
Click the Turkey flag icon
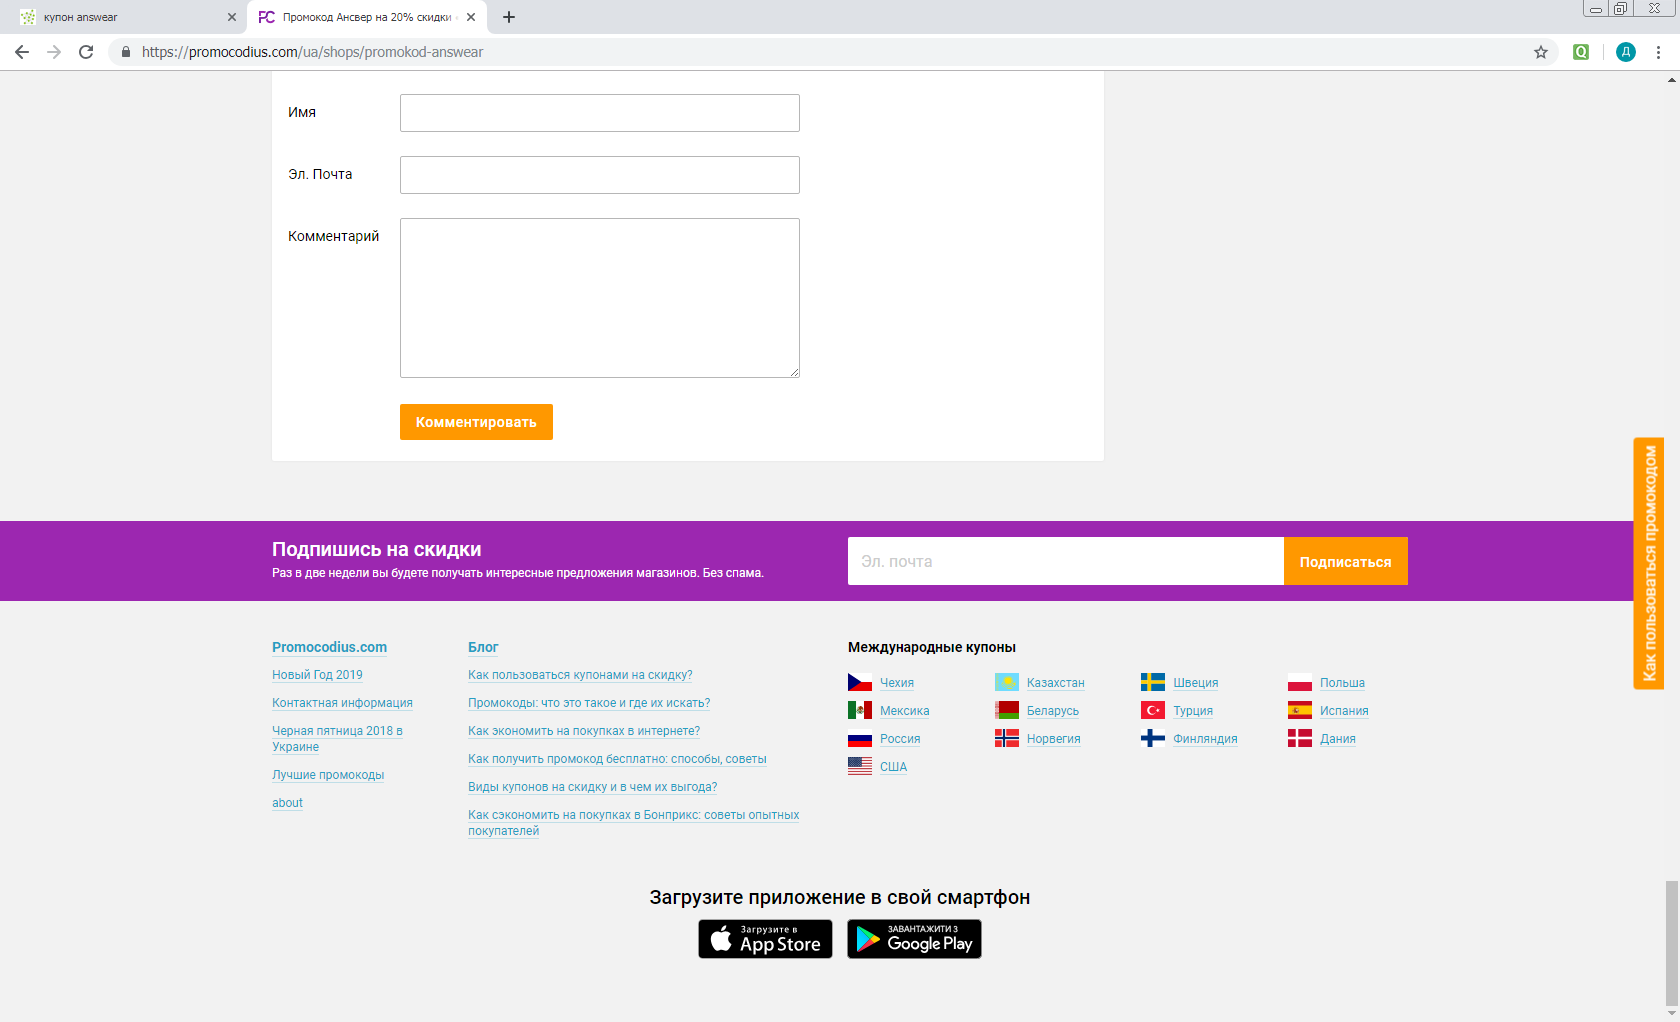click(1153, 710)
